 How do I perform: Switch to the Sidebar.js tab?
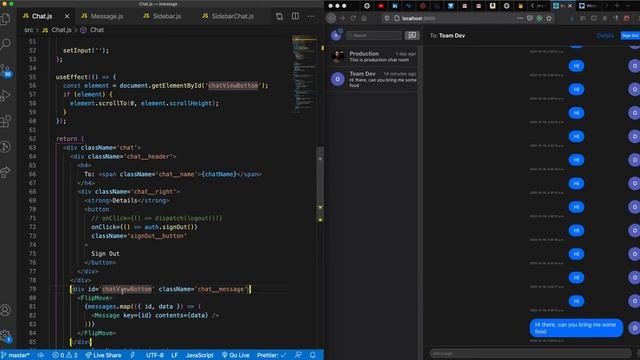click(167, 16)
